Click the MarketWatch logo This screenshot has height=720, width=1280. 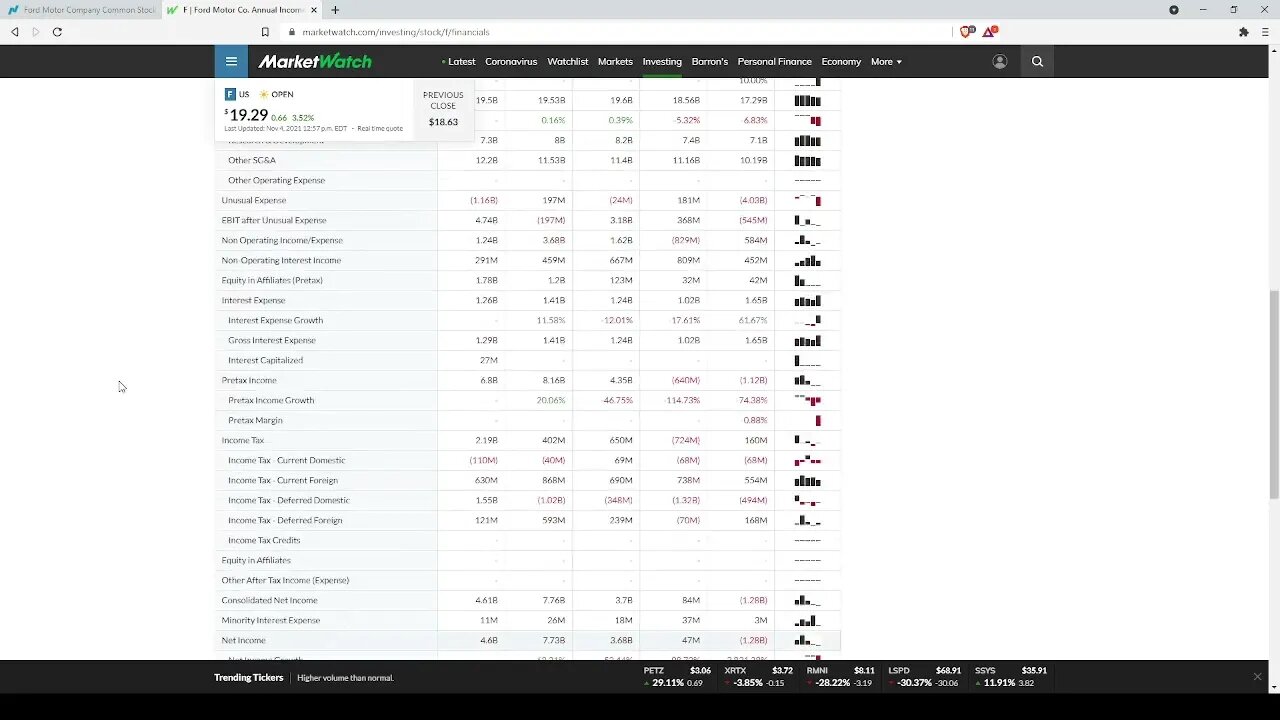pyautogui.click(x=315, y=61)
